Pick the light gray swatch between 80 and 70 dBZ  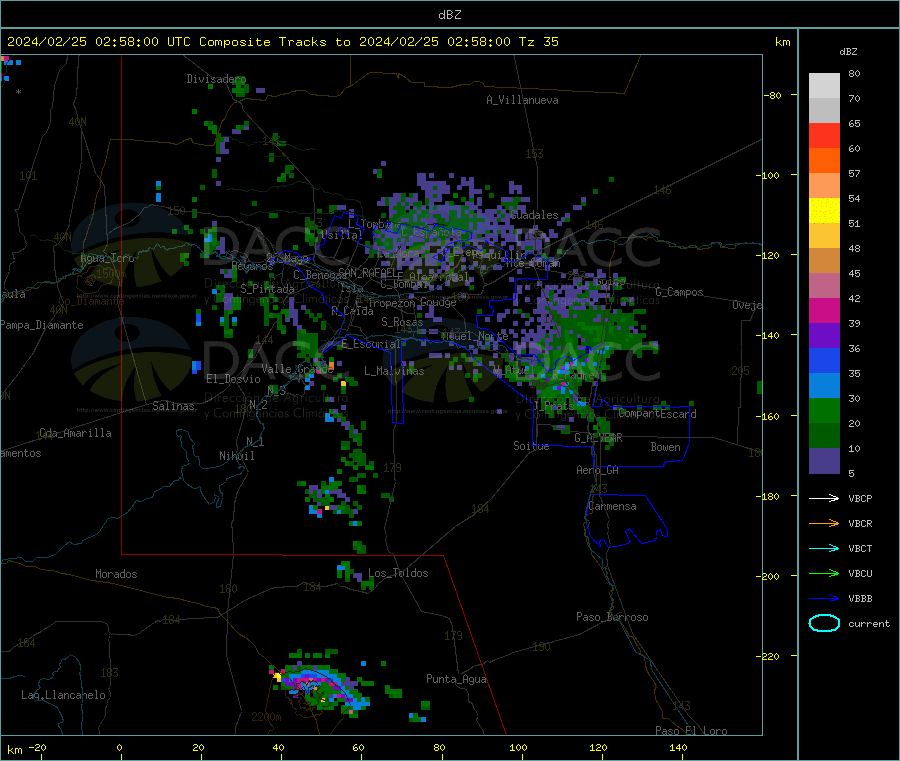tap(824, 86)
